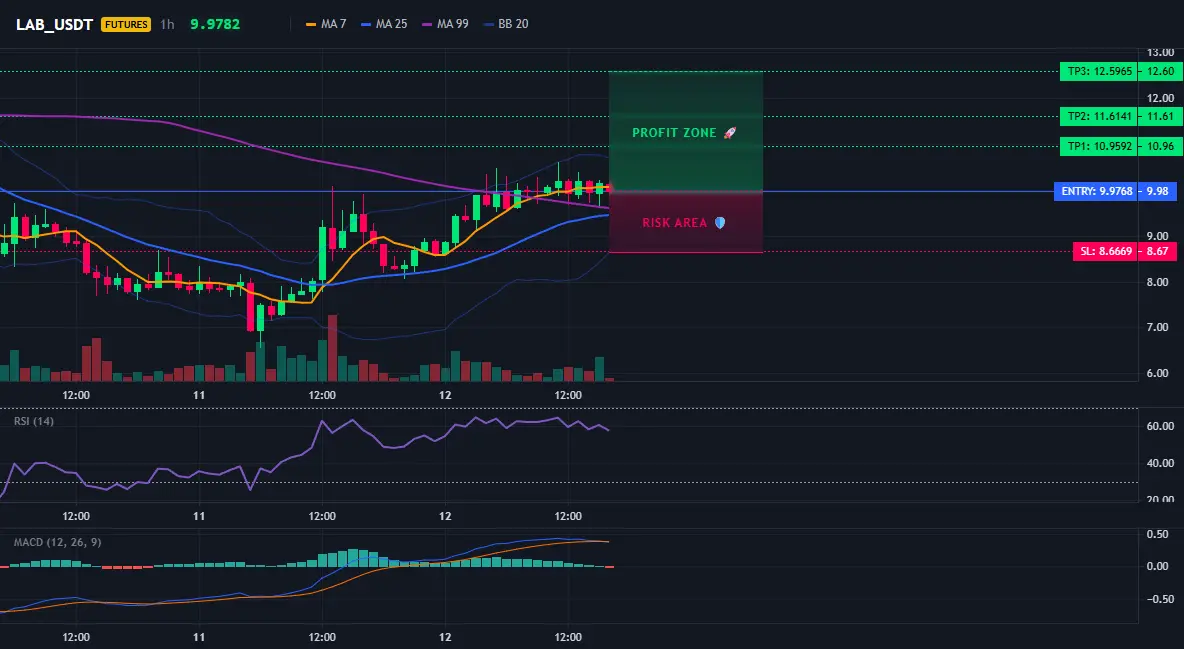Select the FUTURES badge
1184x649 pixels.
126,24
